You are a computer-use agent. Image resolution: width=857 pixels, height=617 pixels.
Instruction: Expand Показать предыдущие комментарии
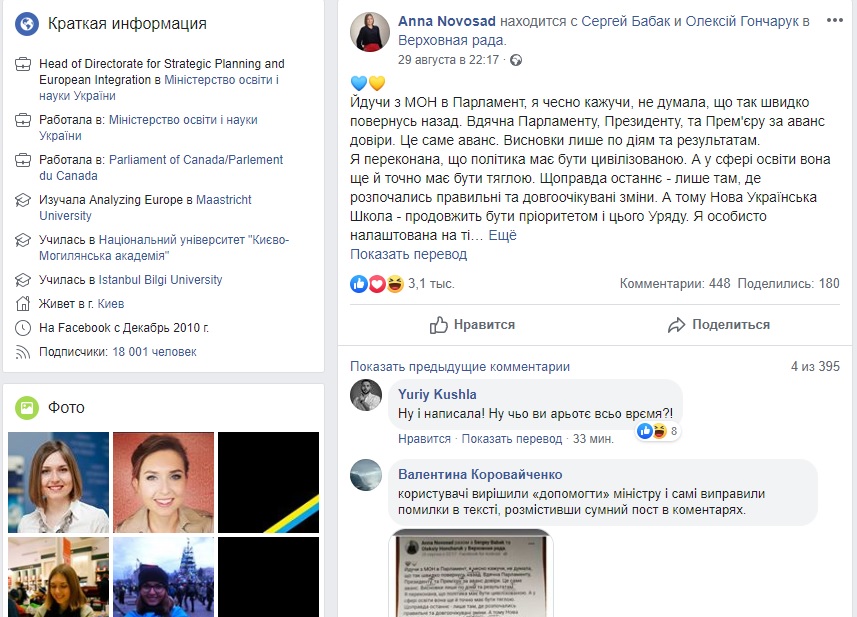click(x=460, y=367)
